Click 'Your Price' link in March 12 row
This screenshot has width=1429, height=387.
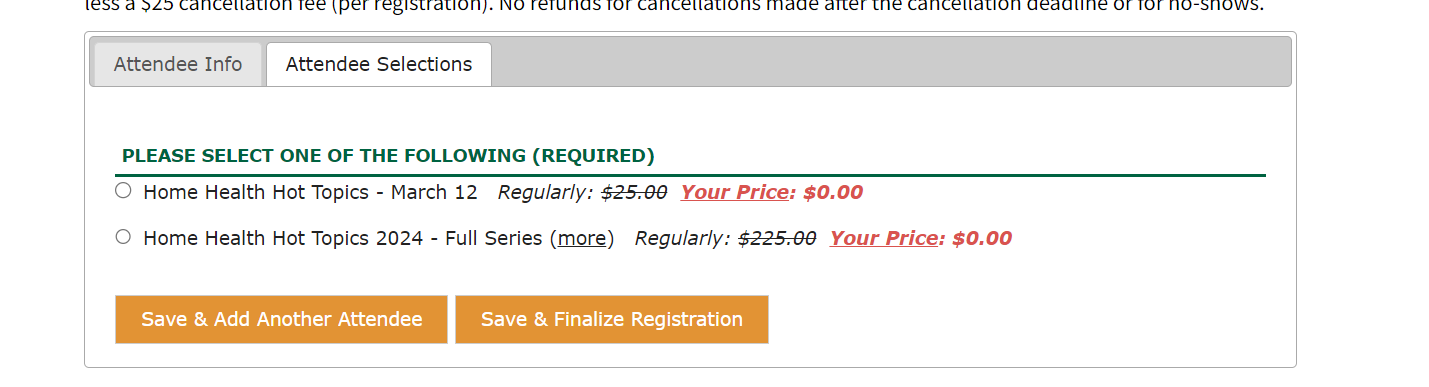[735, 192]
